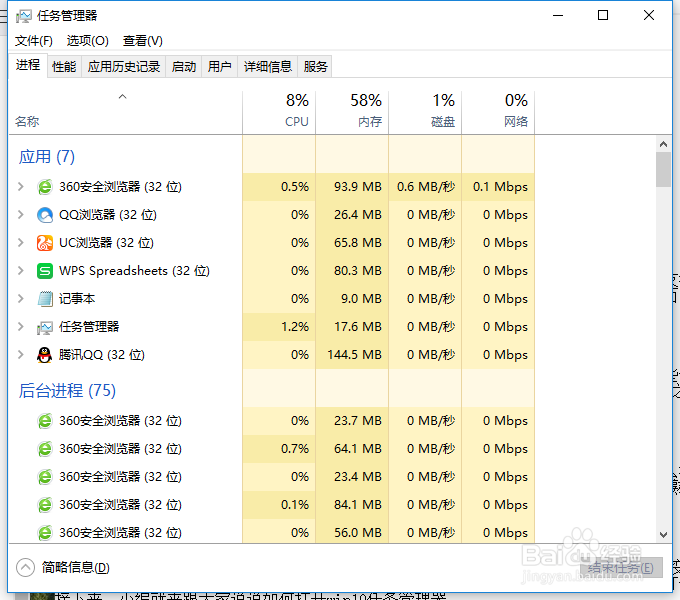Expand the 任务管理器 process group
This screenshot has height=600, width=680.
click(x=21, y=326)
